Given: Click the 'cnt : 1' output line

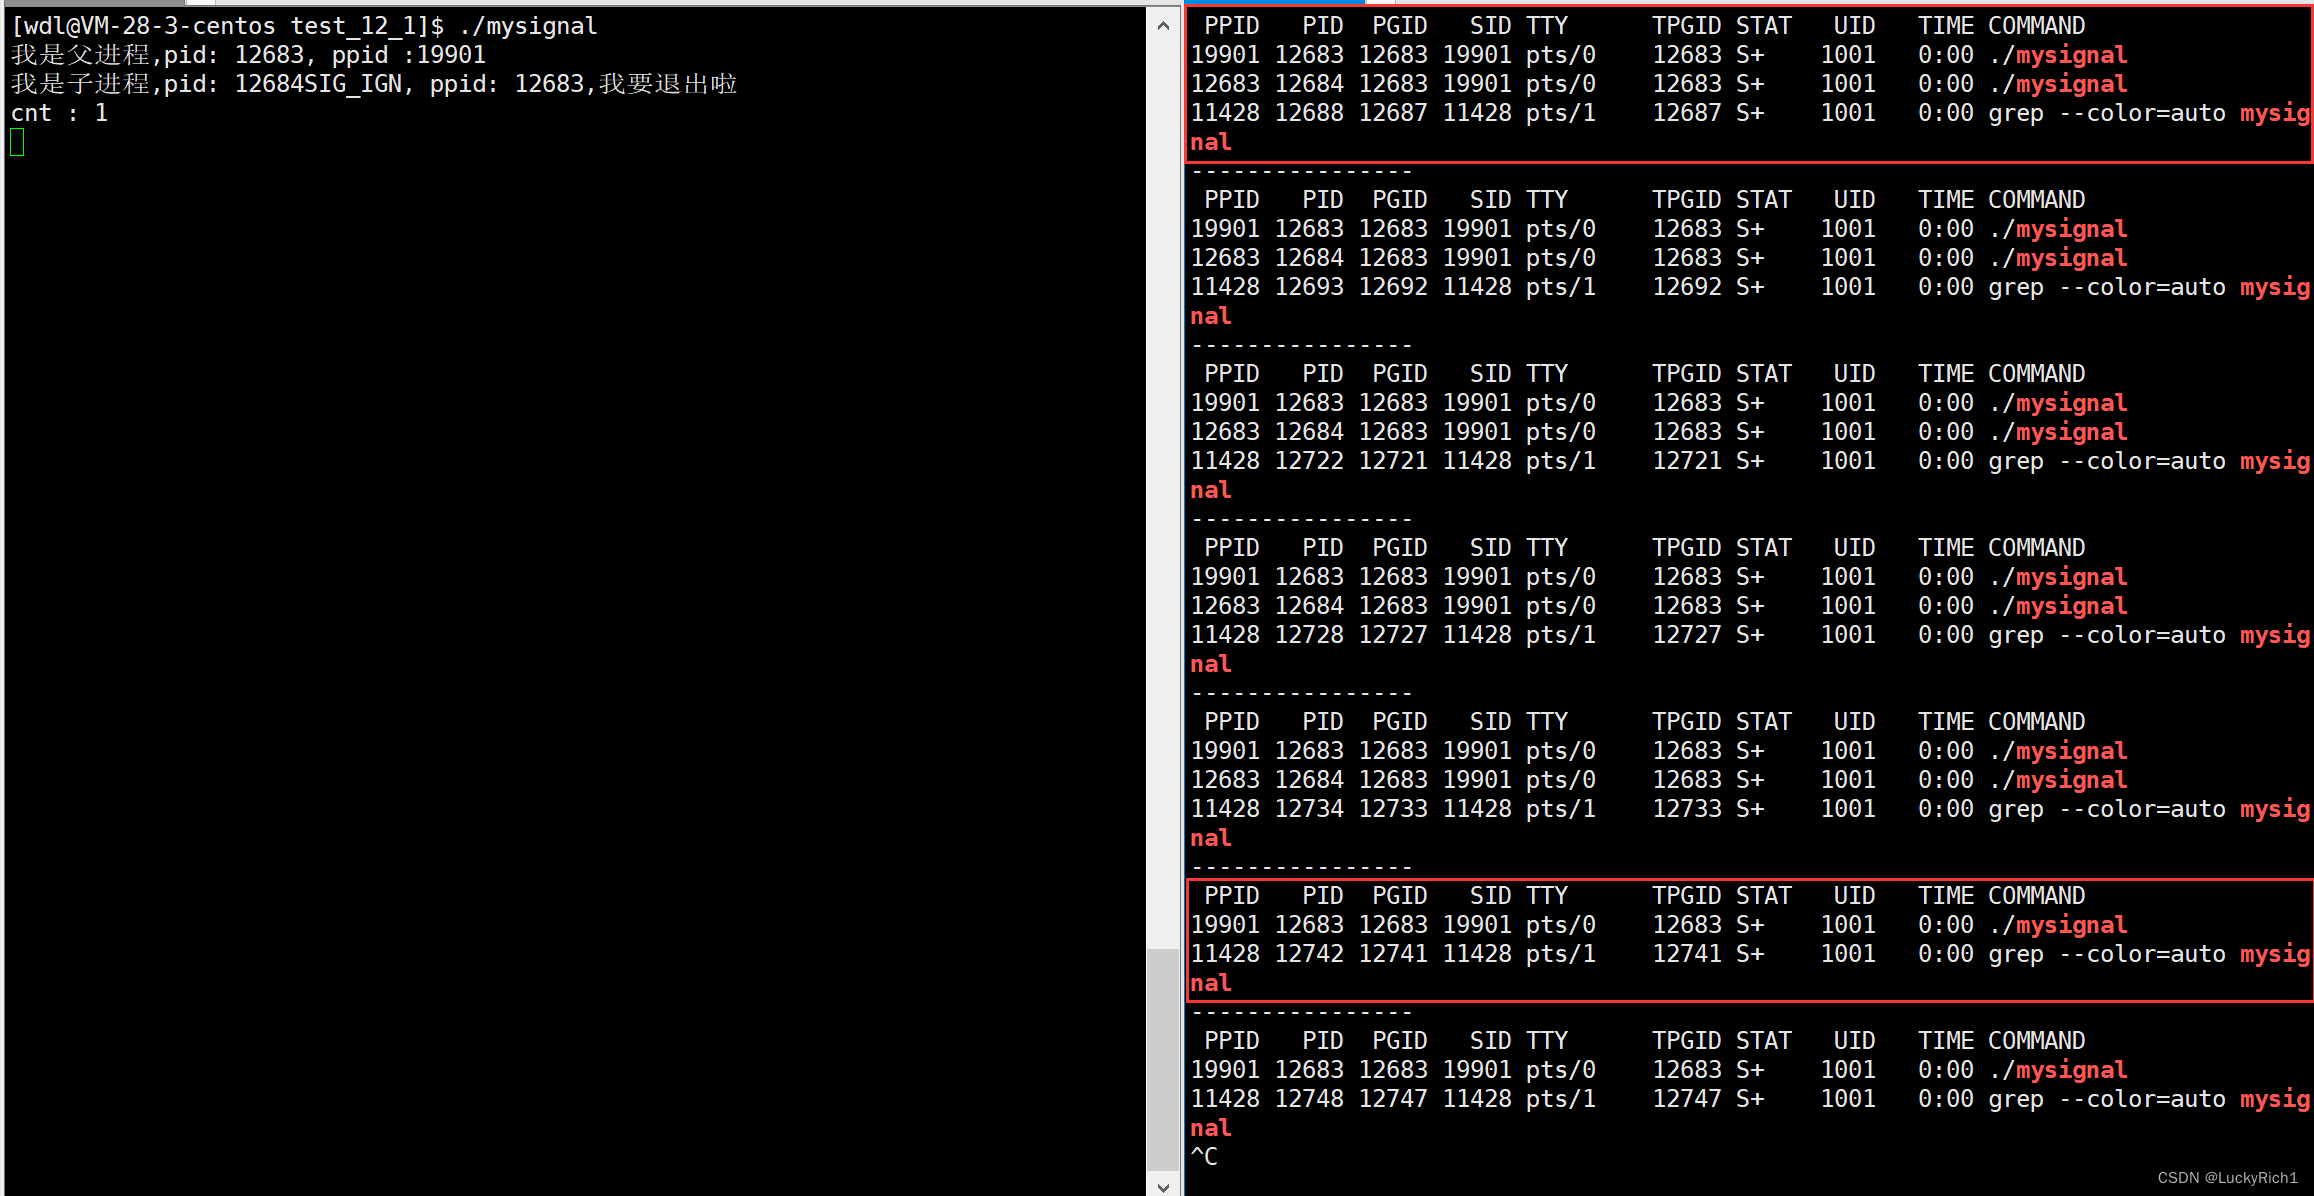Looking at the screenshot, I should 59,113.
